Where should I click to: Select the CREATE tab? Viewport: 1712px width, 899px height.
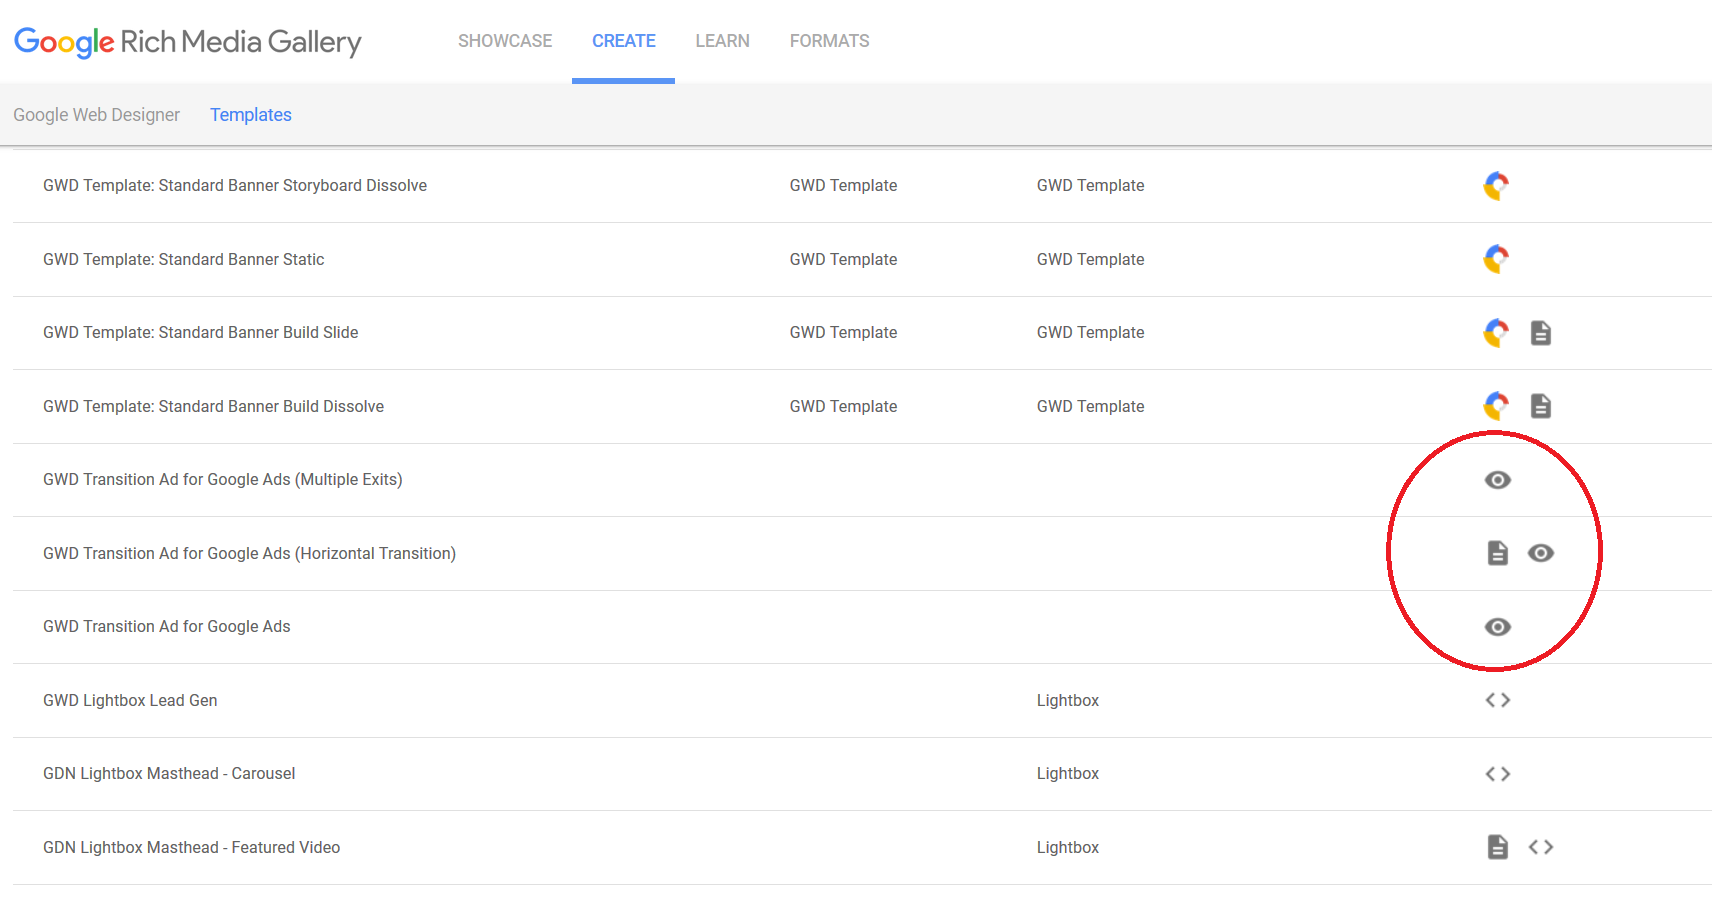(x=624, y=41)
